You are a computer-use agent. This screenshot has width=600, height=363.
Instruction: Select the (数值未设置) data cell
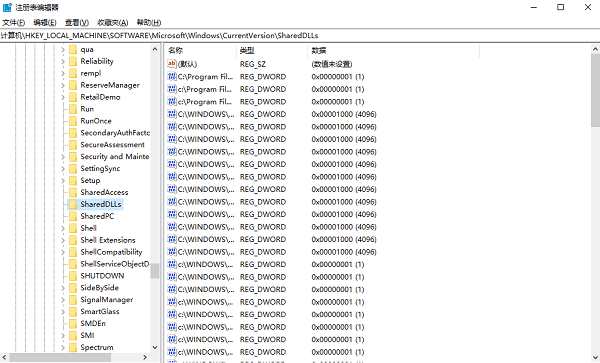pos(332,64)
